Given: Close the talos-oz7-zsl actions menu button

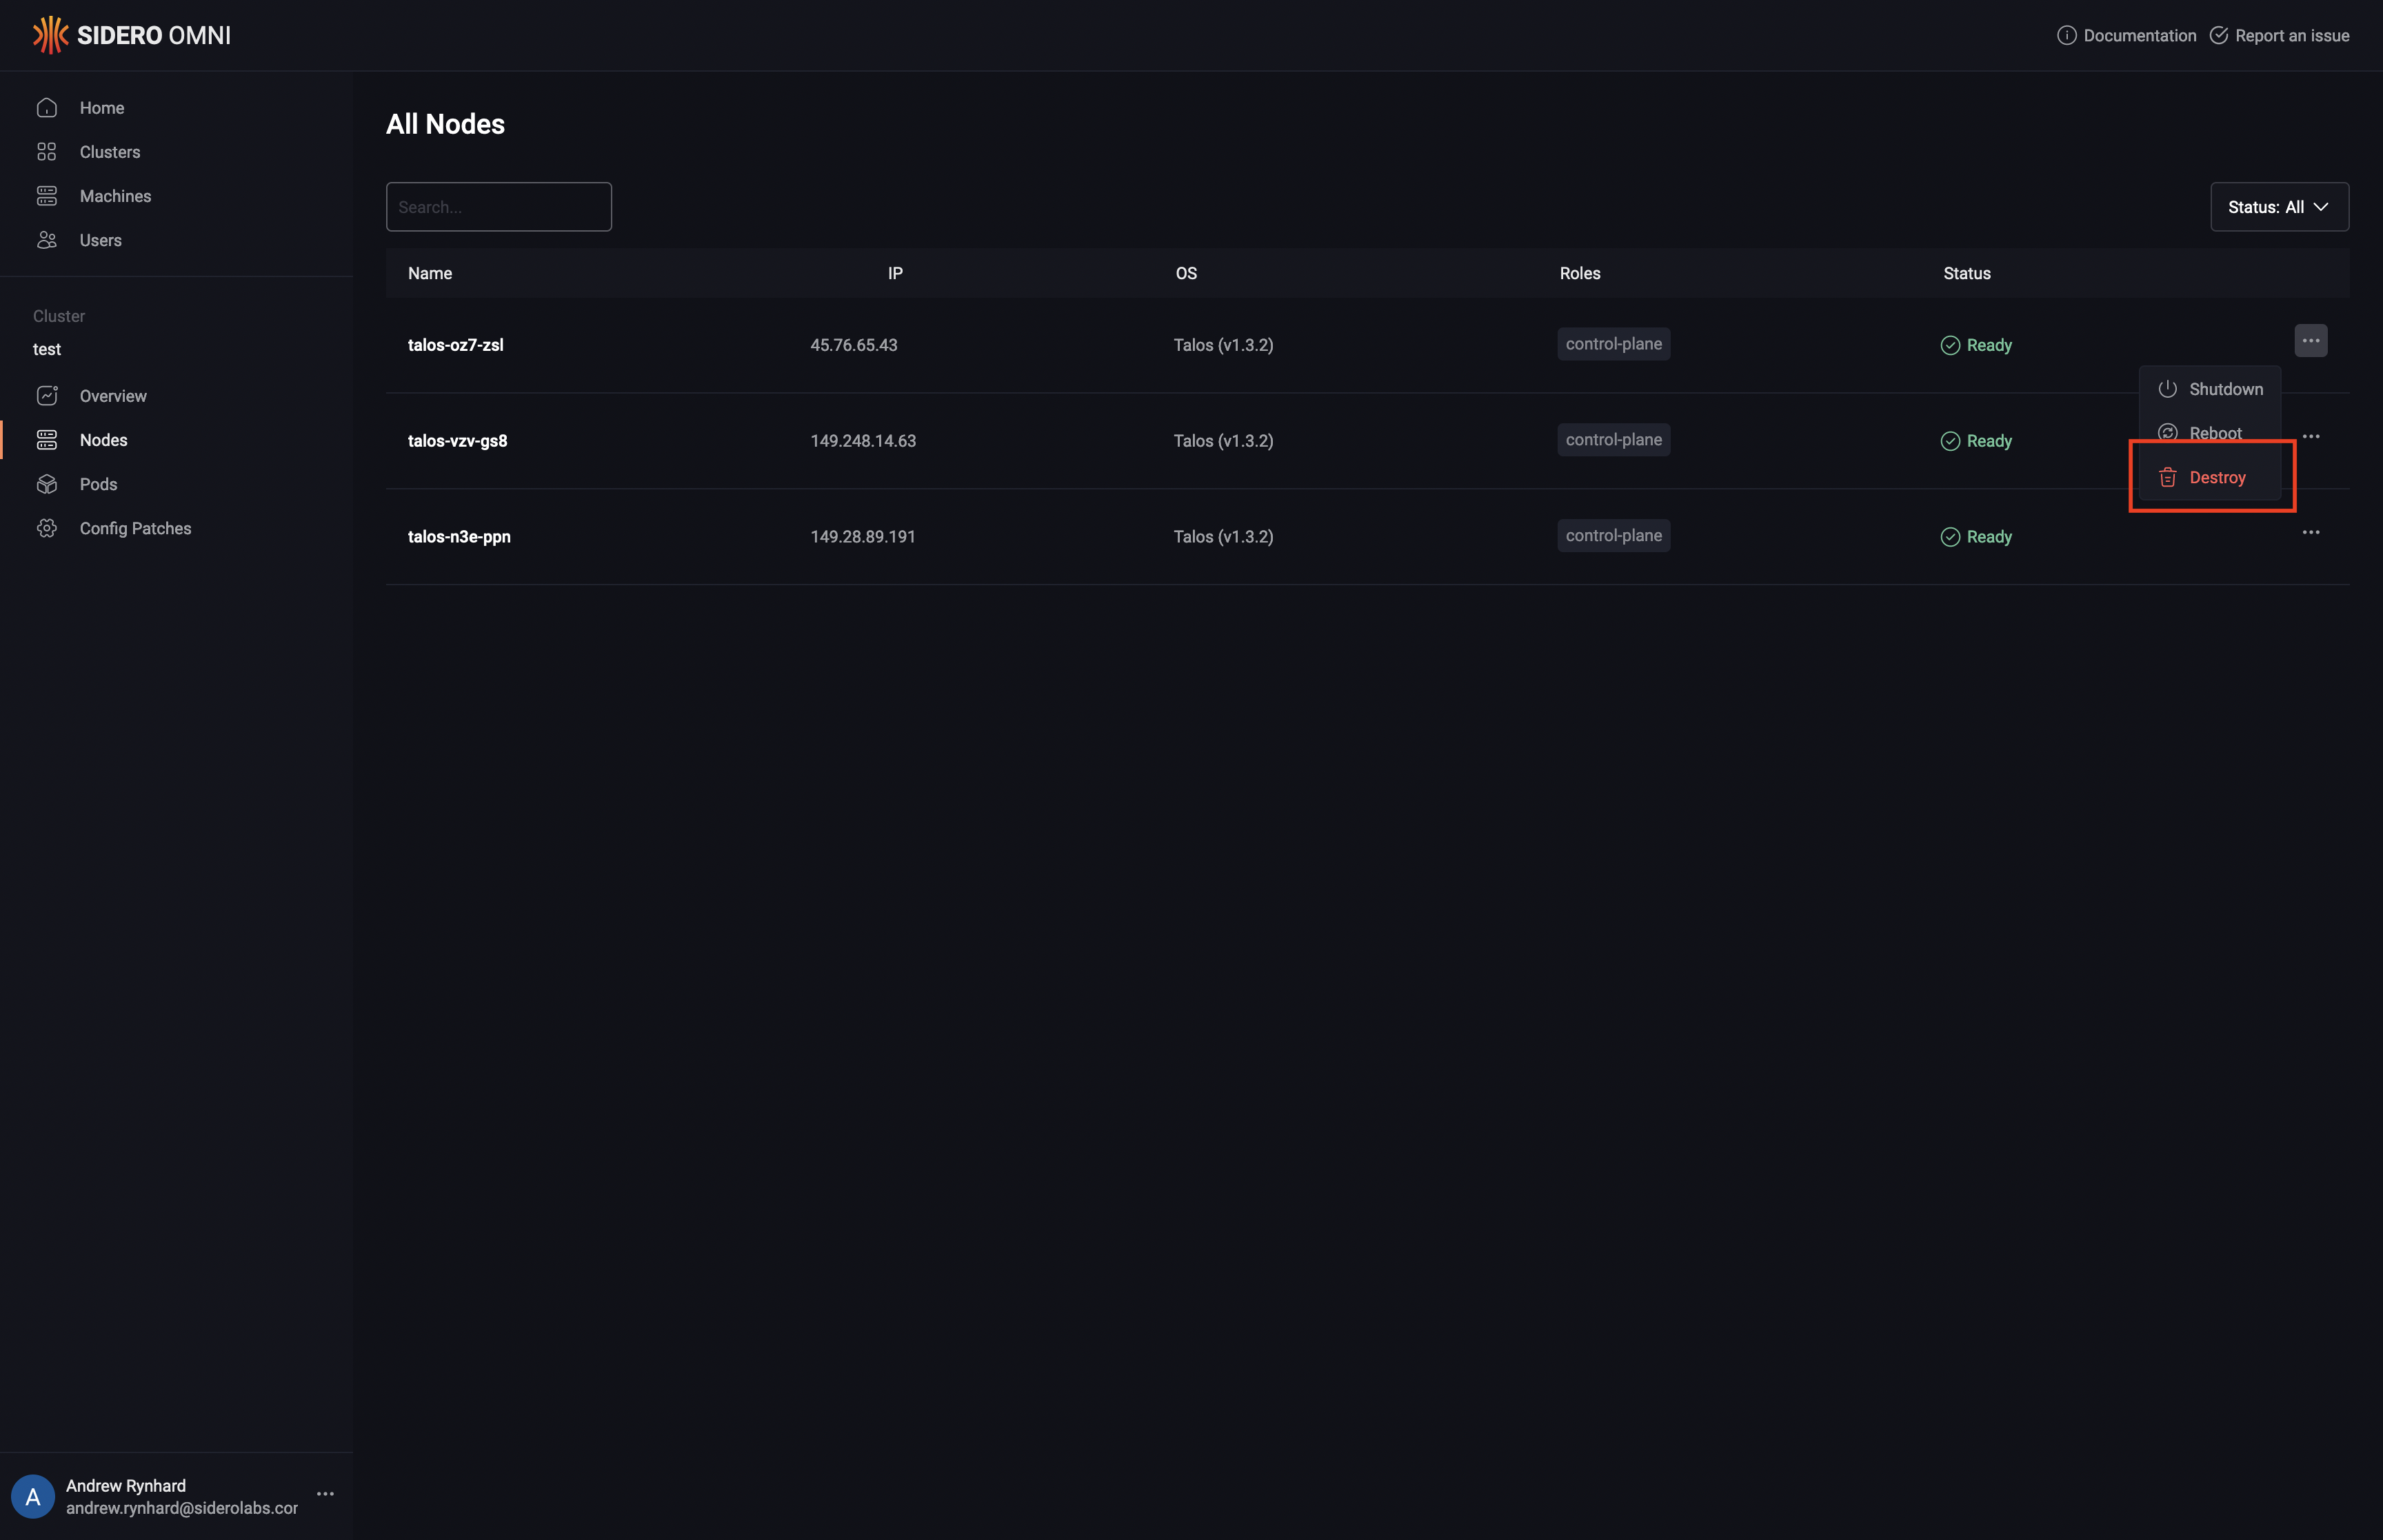Looking at the screenshot, I should click(x=2310, y=341).
